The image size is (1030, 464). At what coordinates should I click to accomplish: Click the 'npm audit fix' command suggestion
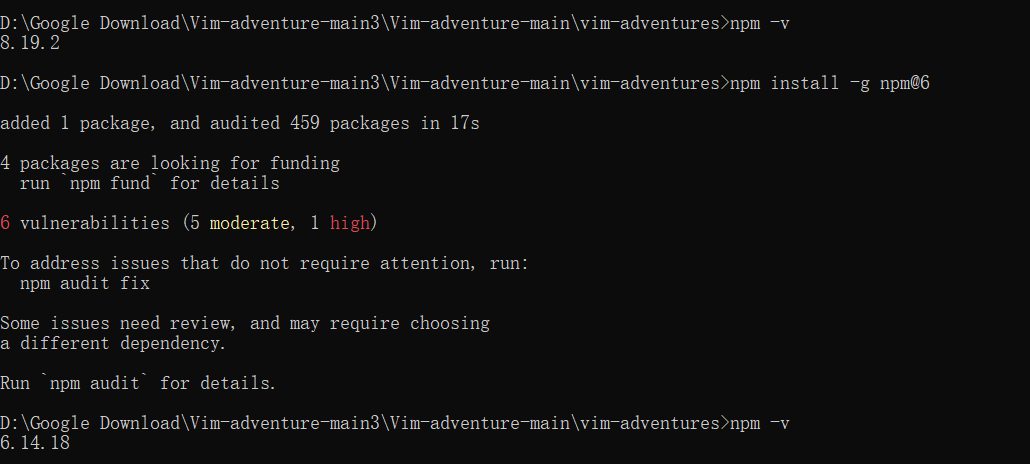point(85,283)
